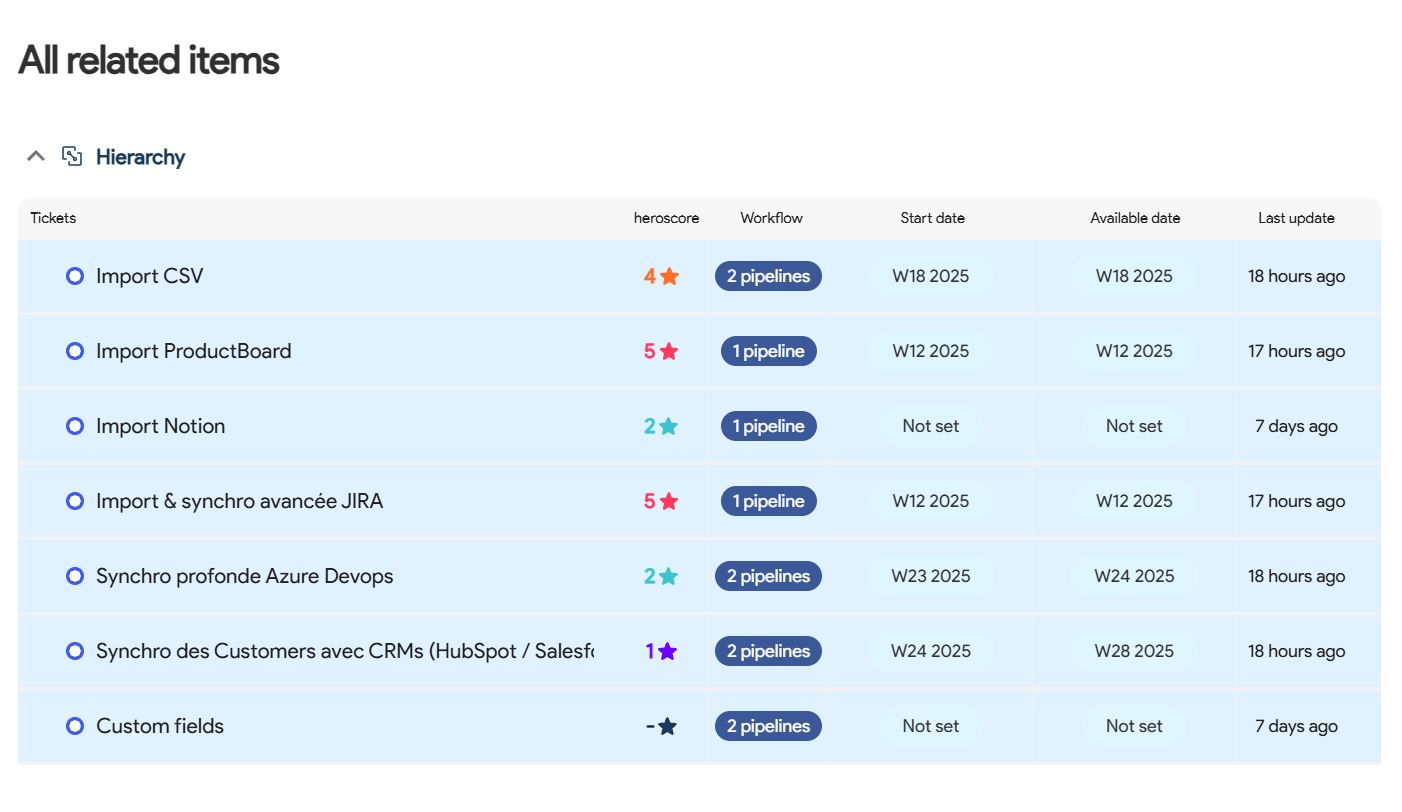Click the red star on Import & synchro avancée JIRA
The height and width of the screenshot is (812, 1402).
pyautogui.click(x=669, y=501)
